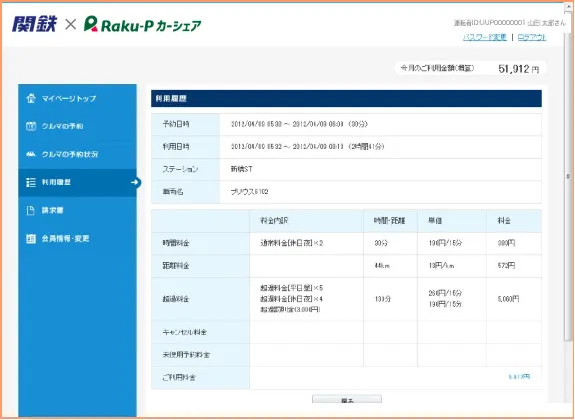
Task: Click the プリウス vehicle name value
Action: coord(249,191)
